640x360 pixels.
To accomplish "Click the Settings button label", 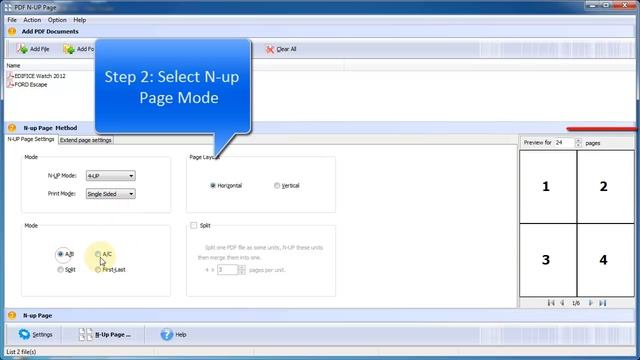I will click(42, 334).
